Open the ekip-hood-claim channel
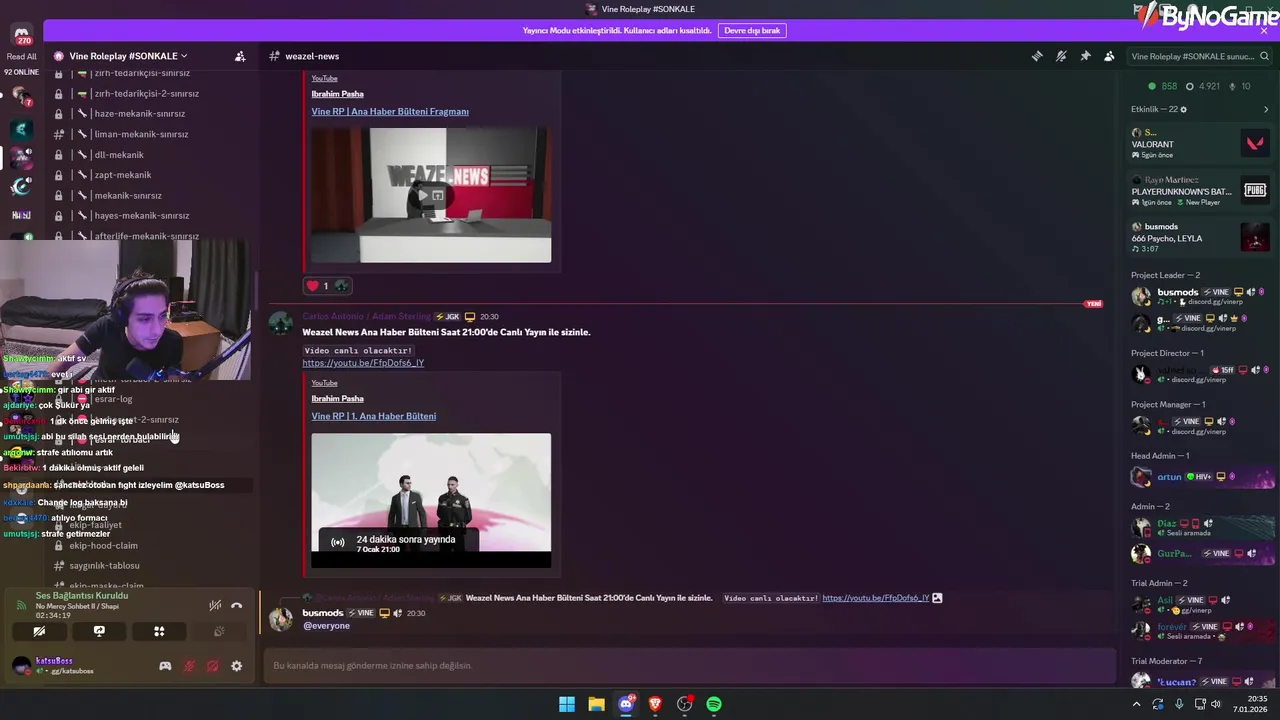Image resolution: width=1280 pixels, height=720 pixels. coord(104,546)
